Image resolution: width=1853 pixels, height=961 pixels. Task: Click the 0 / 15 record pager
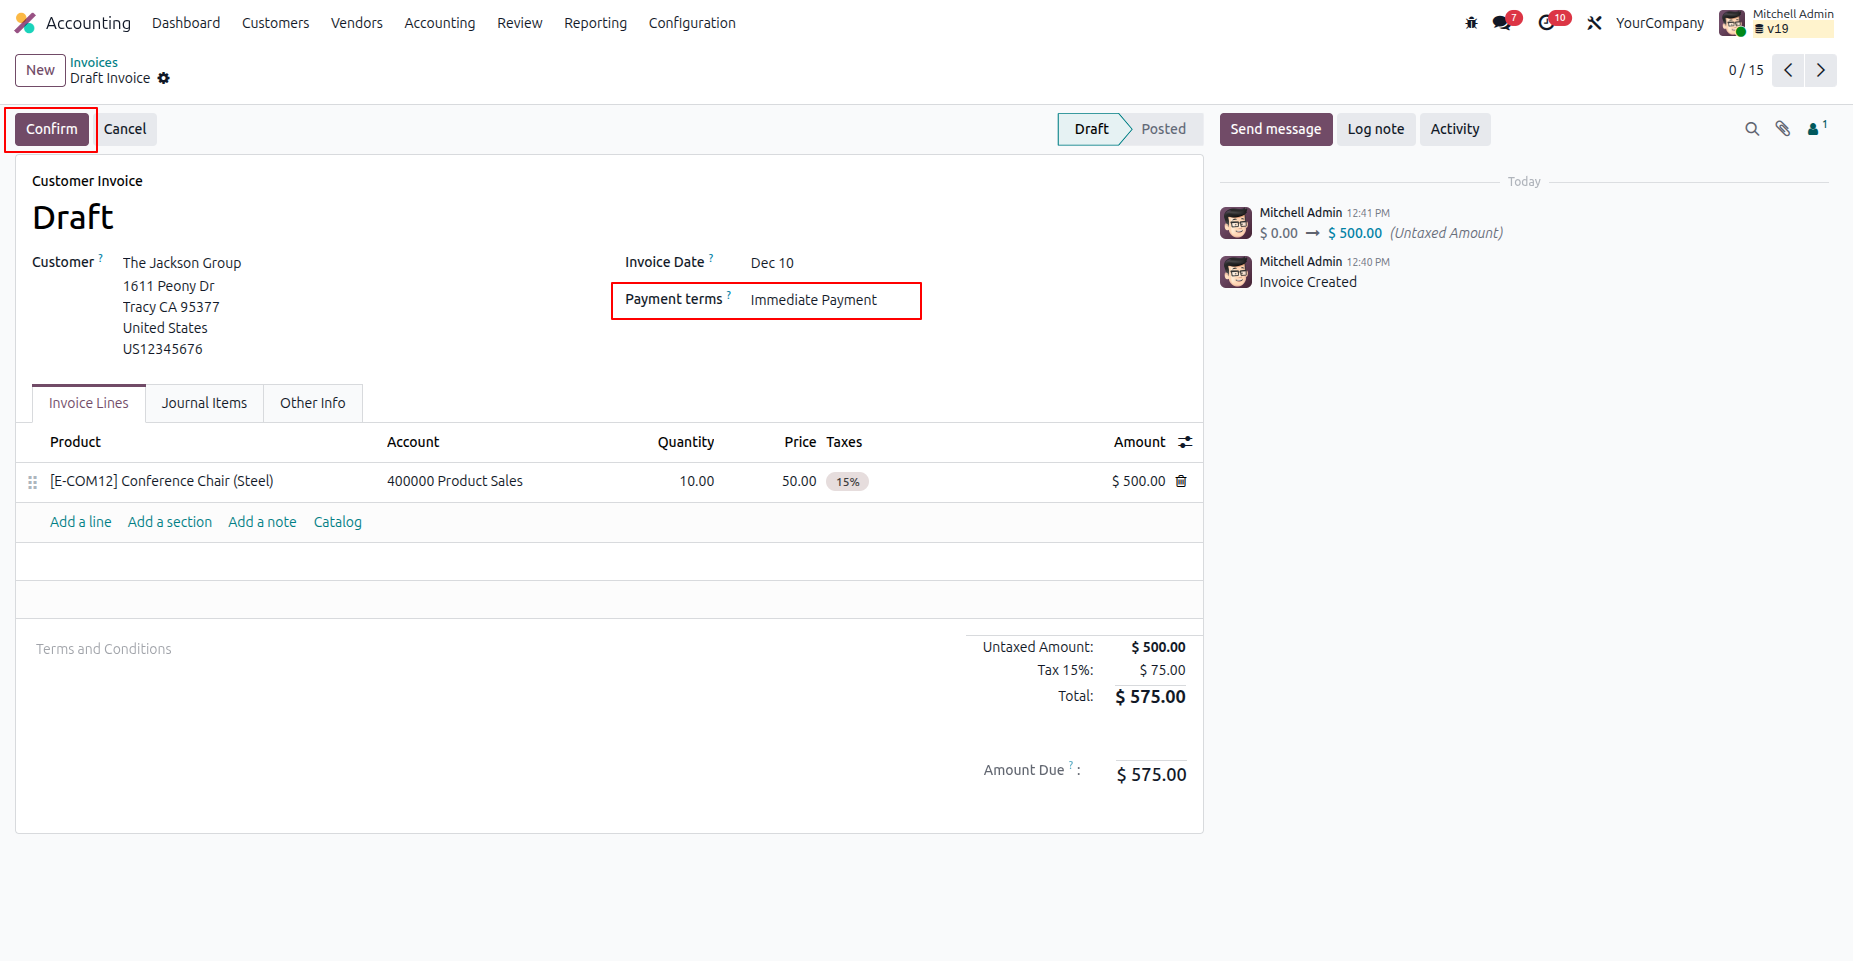[1746, 70]
